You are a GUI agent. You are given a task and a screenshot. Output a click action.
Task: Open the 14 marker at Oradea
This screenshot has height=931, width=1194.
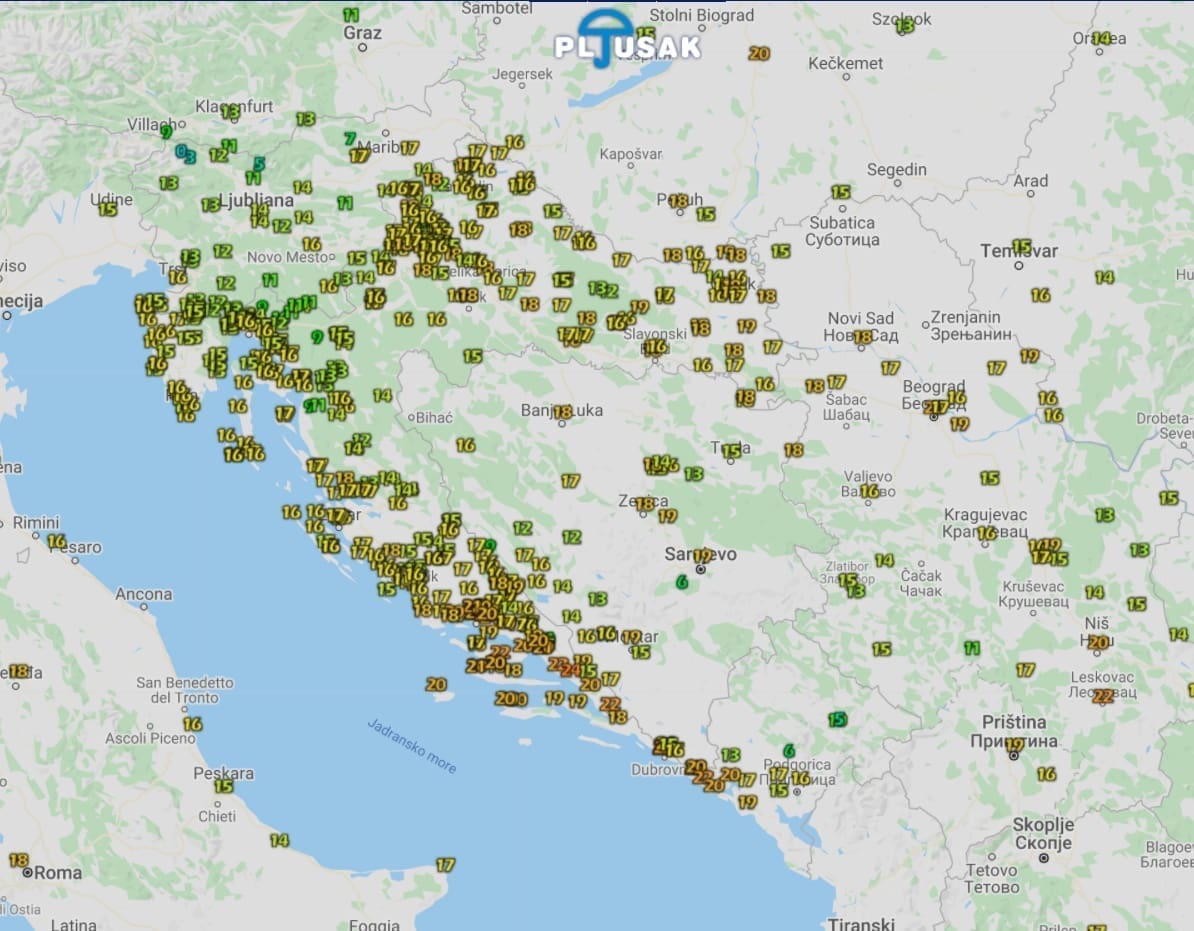pyautogui.click(x=1101, y=38)
